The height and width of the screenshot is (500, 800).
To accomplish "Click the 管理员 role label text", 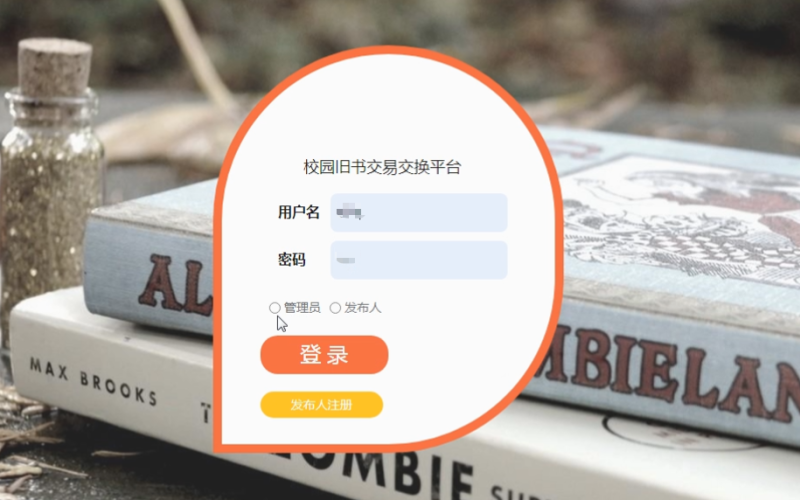I will (302, 308).
